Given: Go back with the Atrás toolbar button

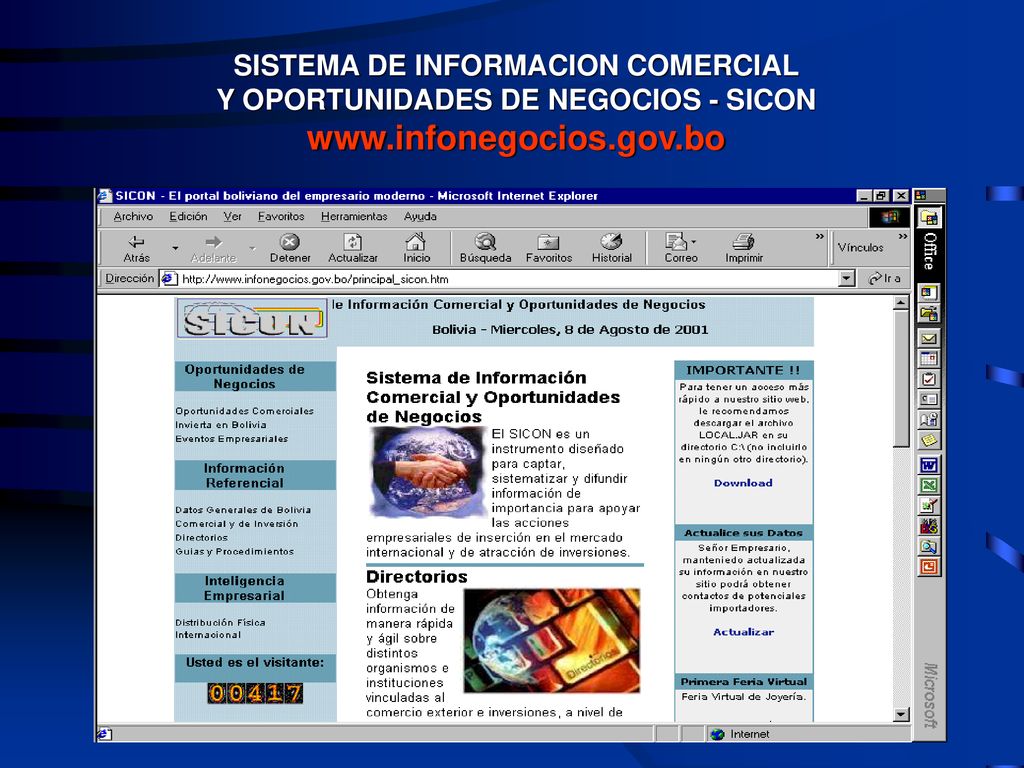Looking at the screenshot, I should [136, 248].
